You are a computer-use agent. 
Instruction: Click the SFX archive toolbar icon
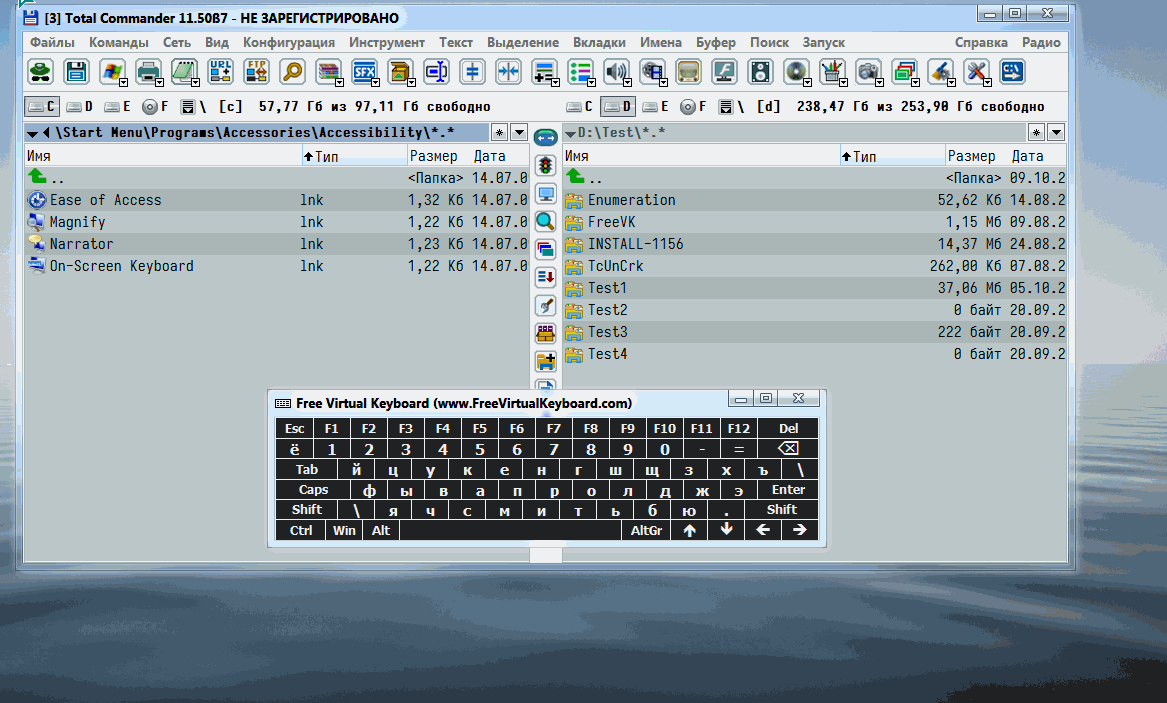[364, 71]
